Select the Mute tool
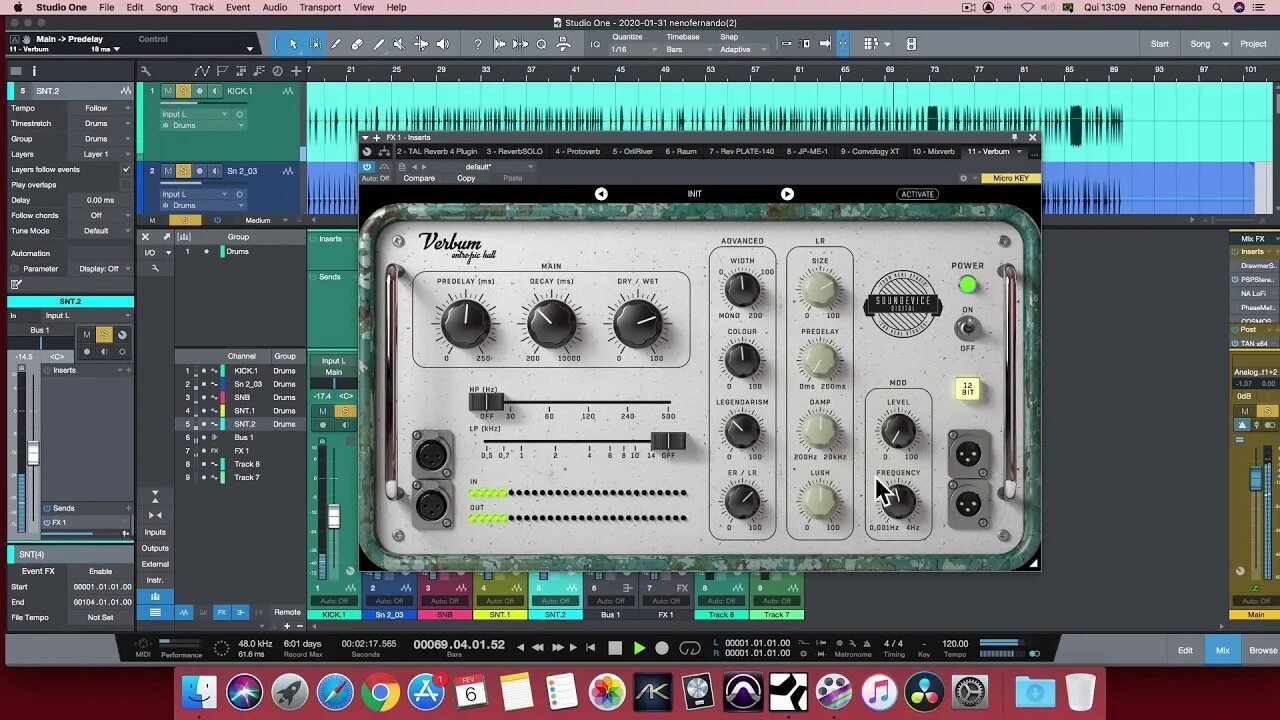The width and height of the screenshot is (1280, 720). coord(399,44)
